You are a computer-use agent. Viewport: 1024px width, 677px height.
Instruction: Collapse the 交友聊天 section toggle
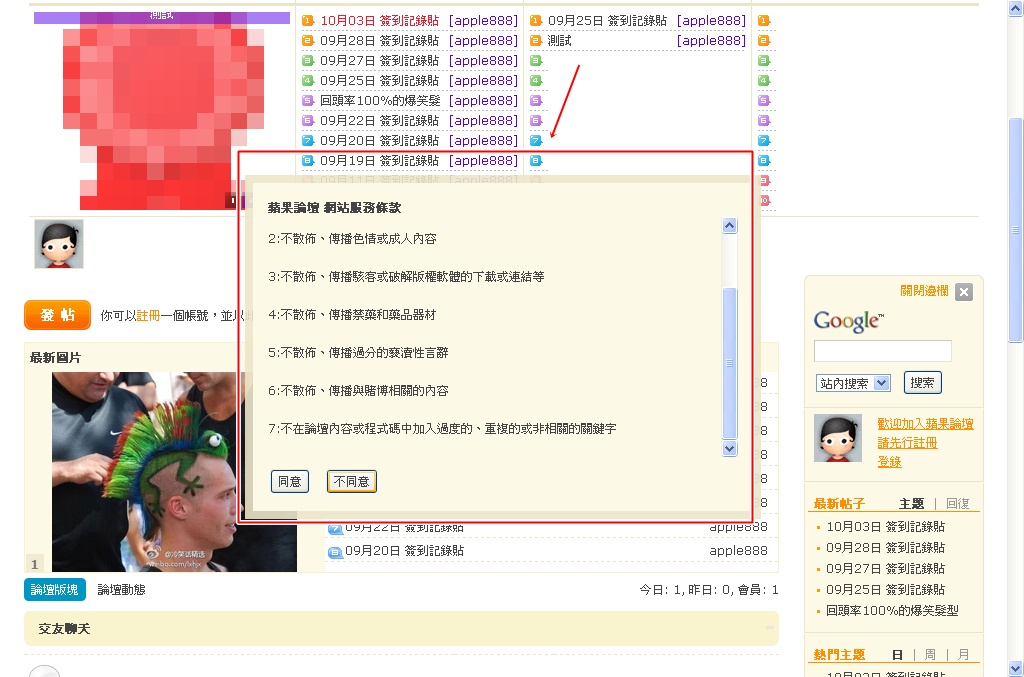pyautogui.click(x=770, y=627)
